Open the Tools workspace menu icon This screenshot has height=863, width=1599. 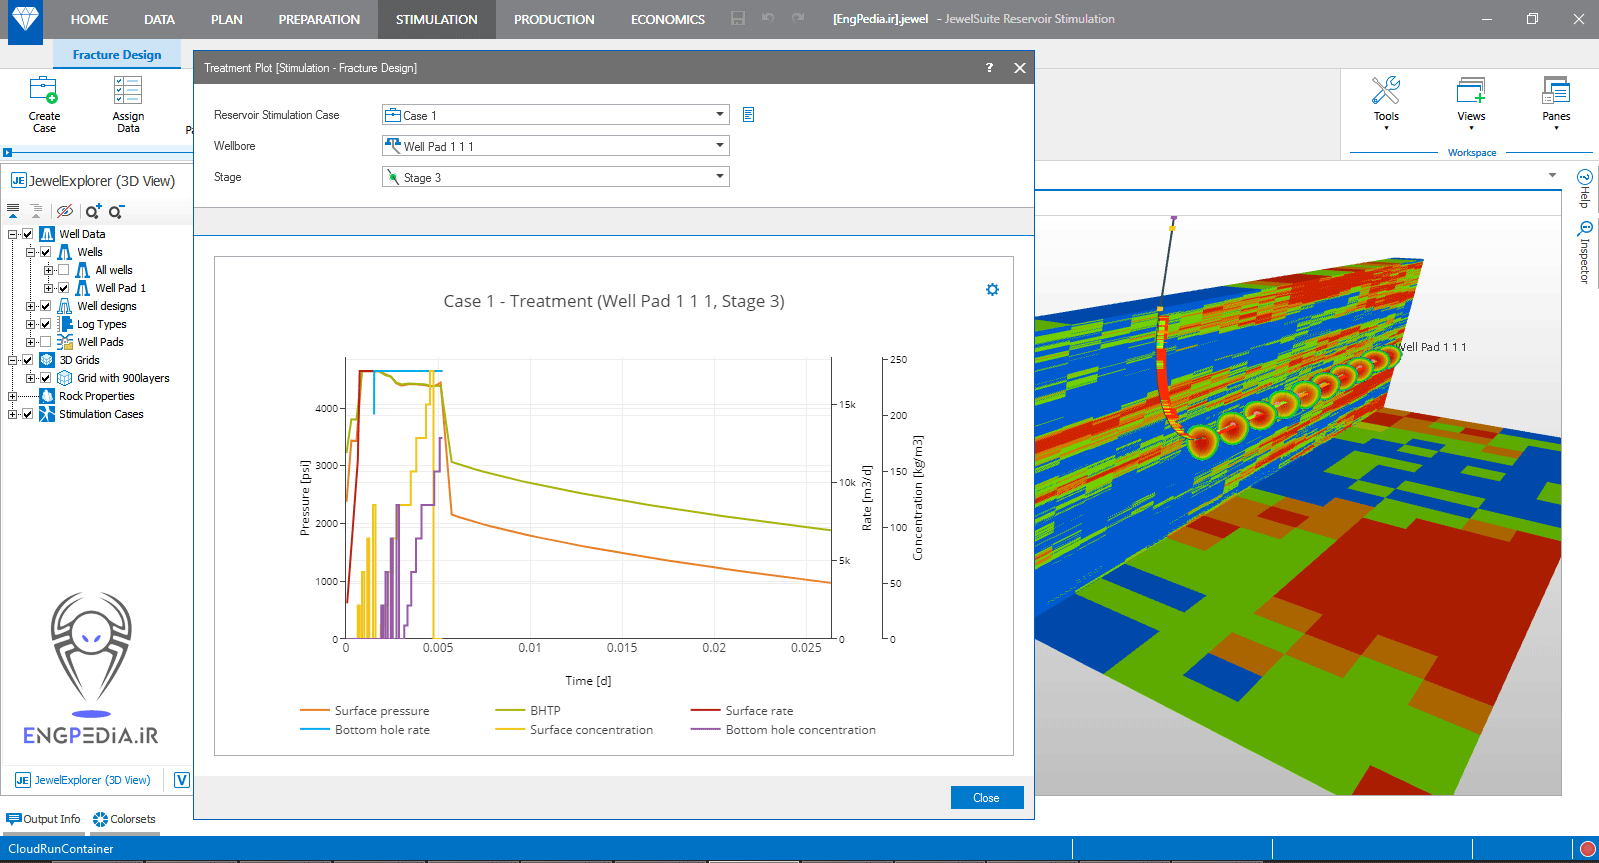pyautogui.click(x=1385, y=92)
